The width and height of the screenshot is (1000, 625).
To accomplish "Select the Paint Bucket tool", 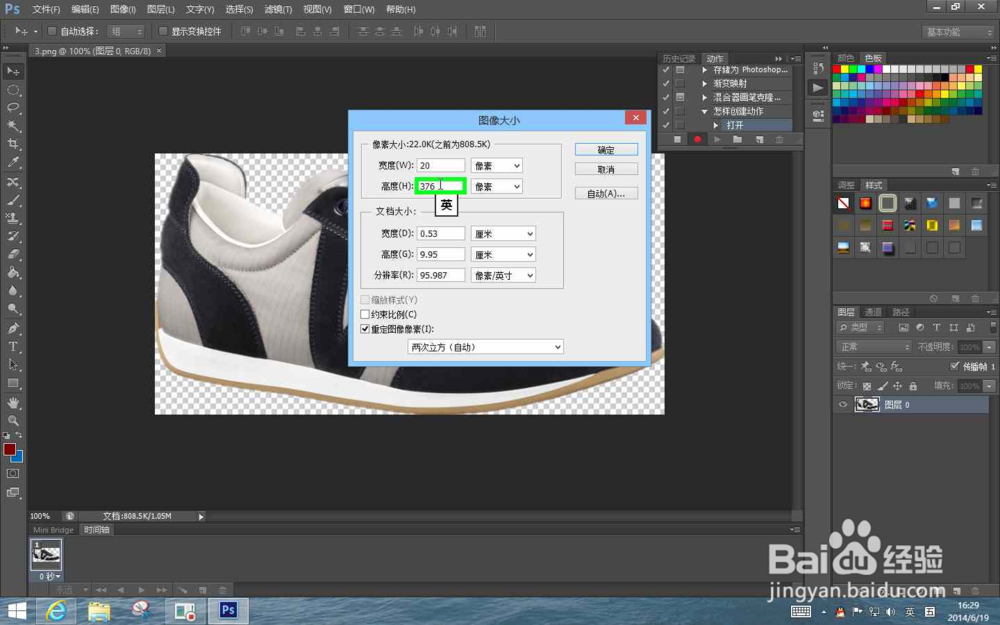I will pos(13,272).
